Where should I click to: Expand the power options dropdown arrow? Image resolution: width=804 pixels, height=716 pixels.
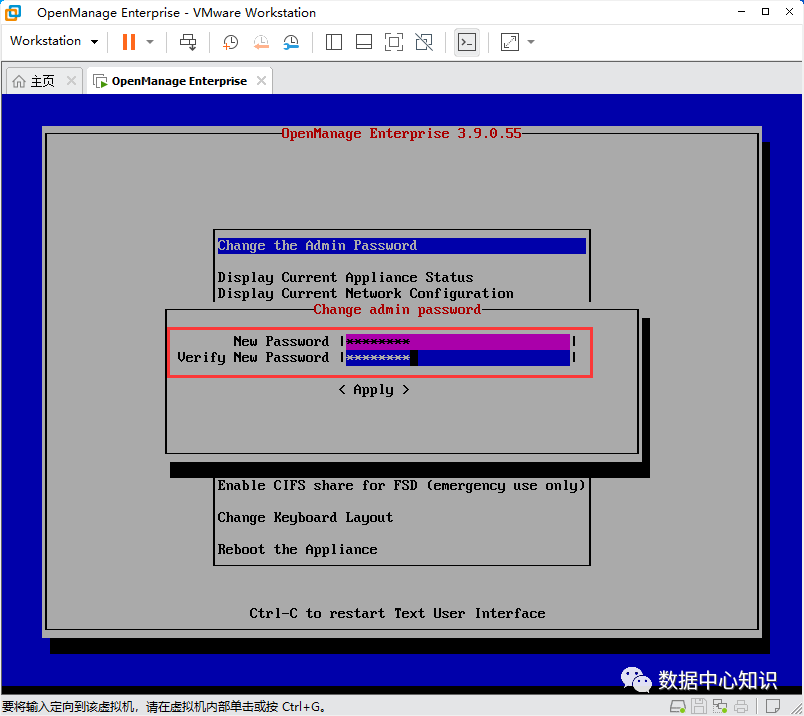(x=150, y=42)
